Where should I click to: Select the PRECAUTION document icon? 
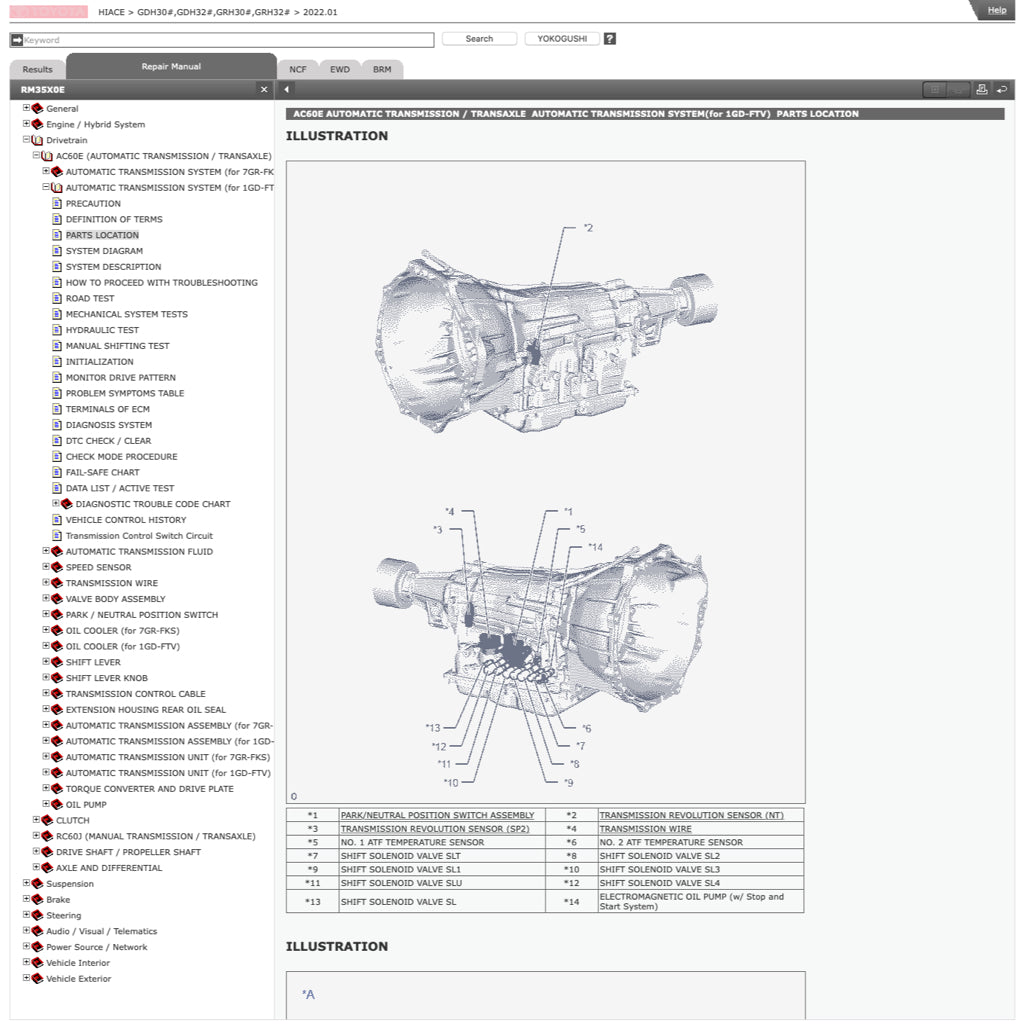pyautogui.click(x=55, y=203)
